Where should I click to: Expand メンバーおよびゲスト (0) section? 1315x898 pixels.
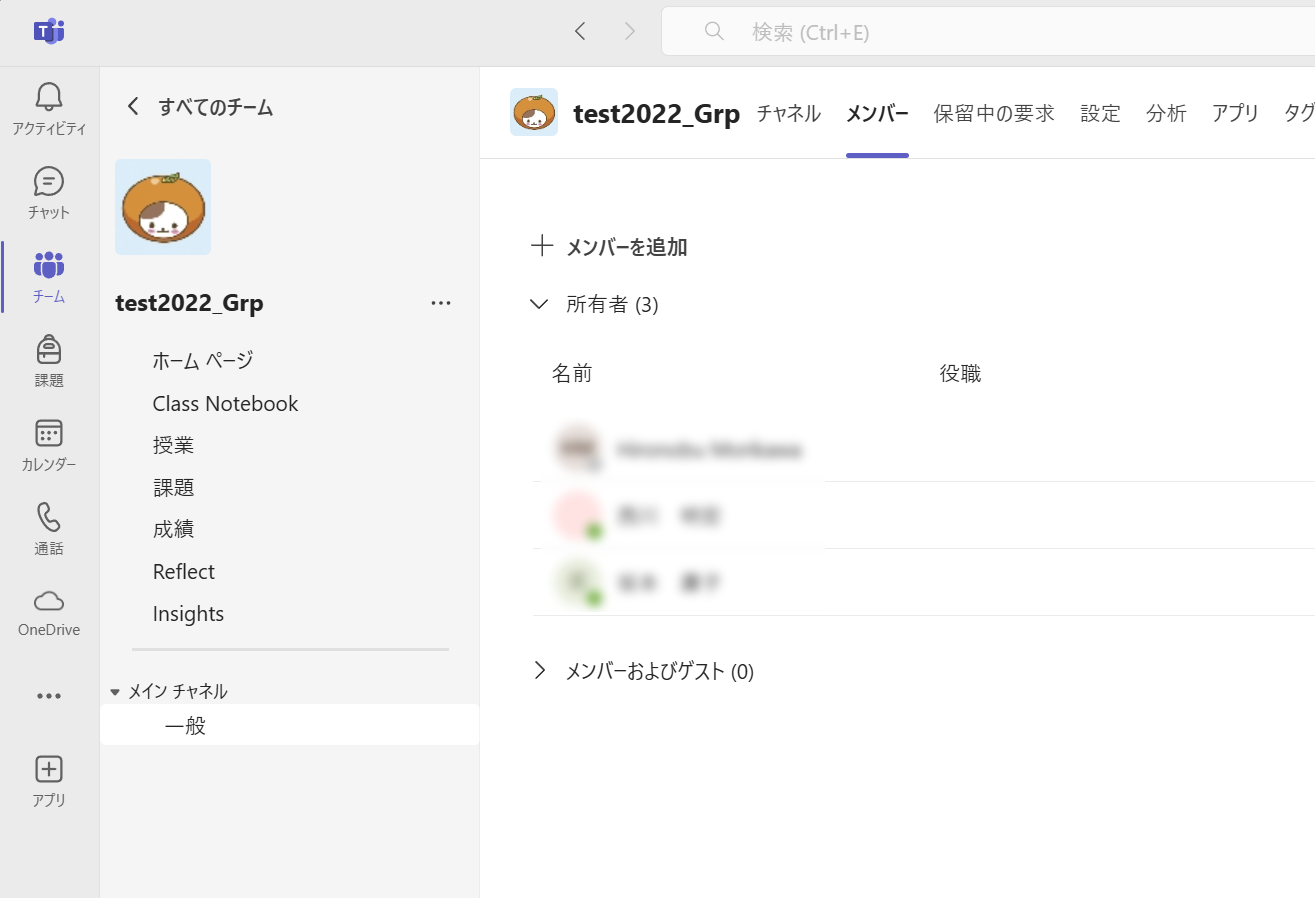(540, 671)
